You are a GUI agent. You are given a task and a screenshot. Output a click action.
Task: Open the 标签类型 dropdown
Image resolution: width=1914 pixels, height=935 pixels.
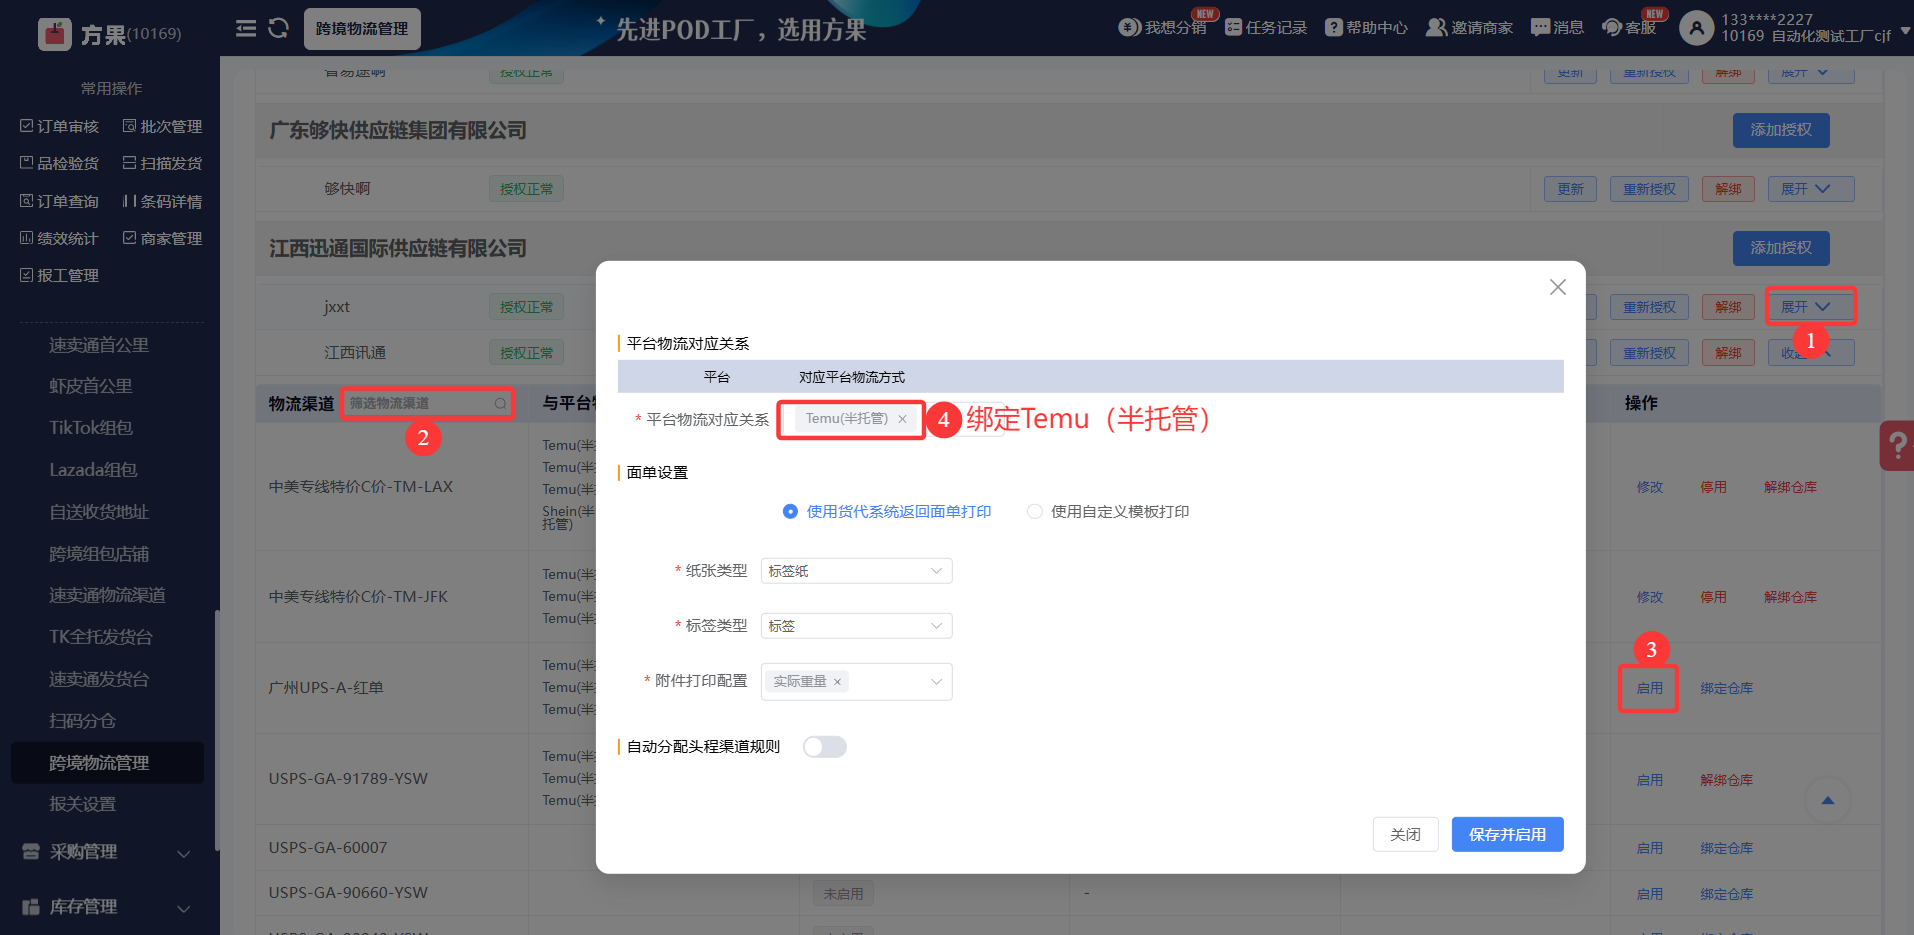856,626
